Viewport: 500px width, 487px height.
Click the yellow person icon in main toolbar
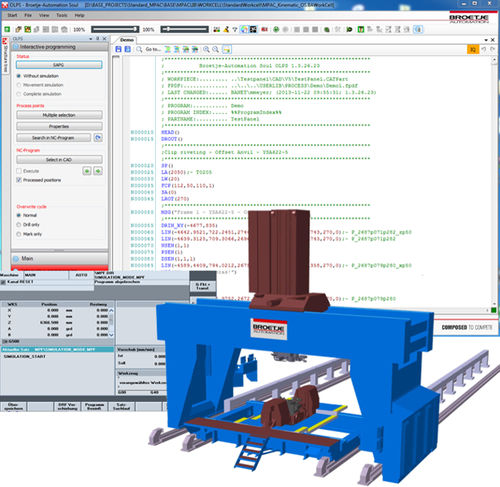click(x=226, y=29)
